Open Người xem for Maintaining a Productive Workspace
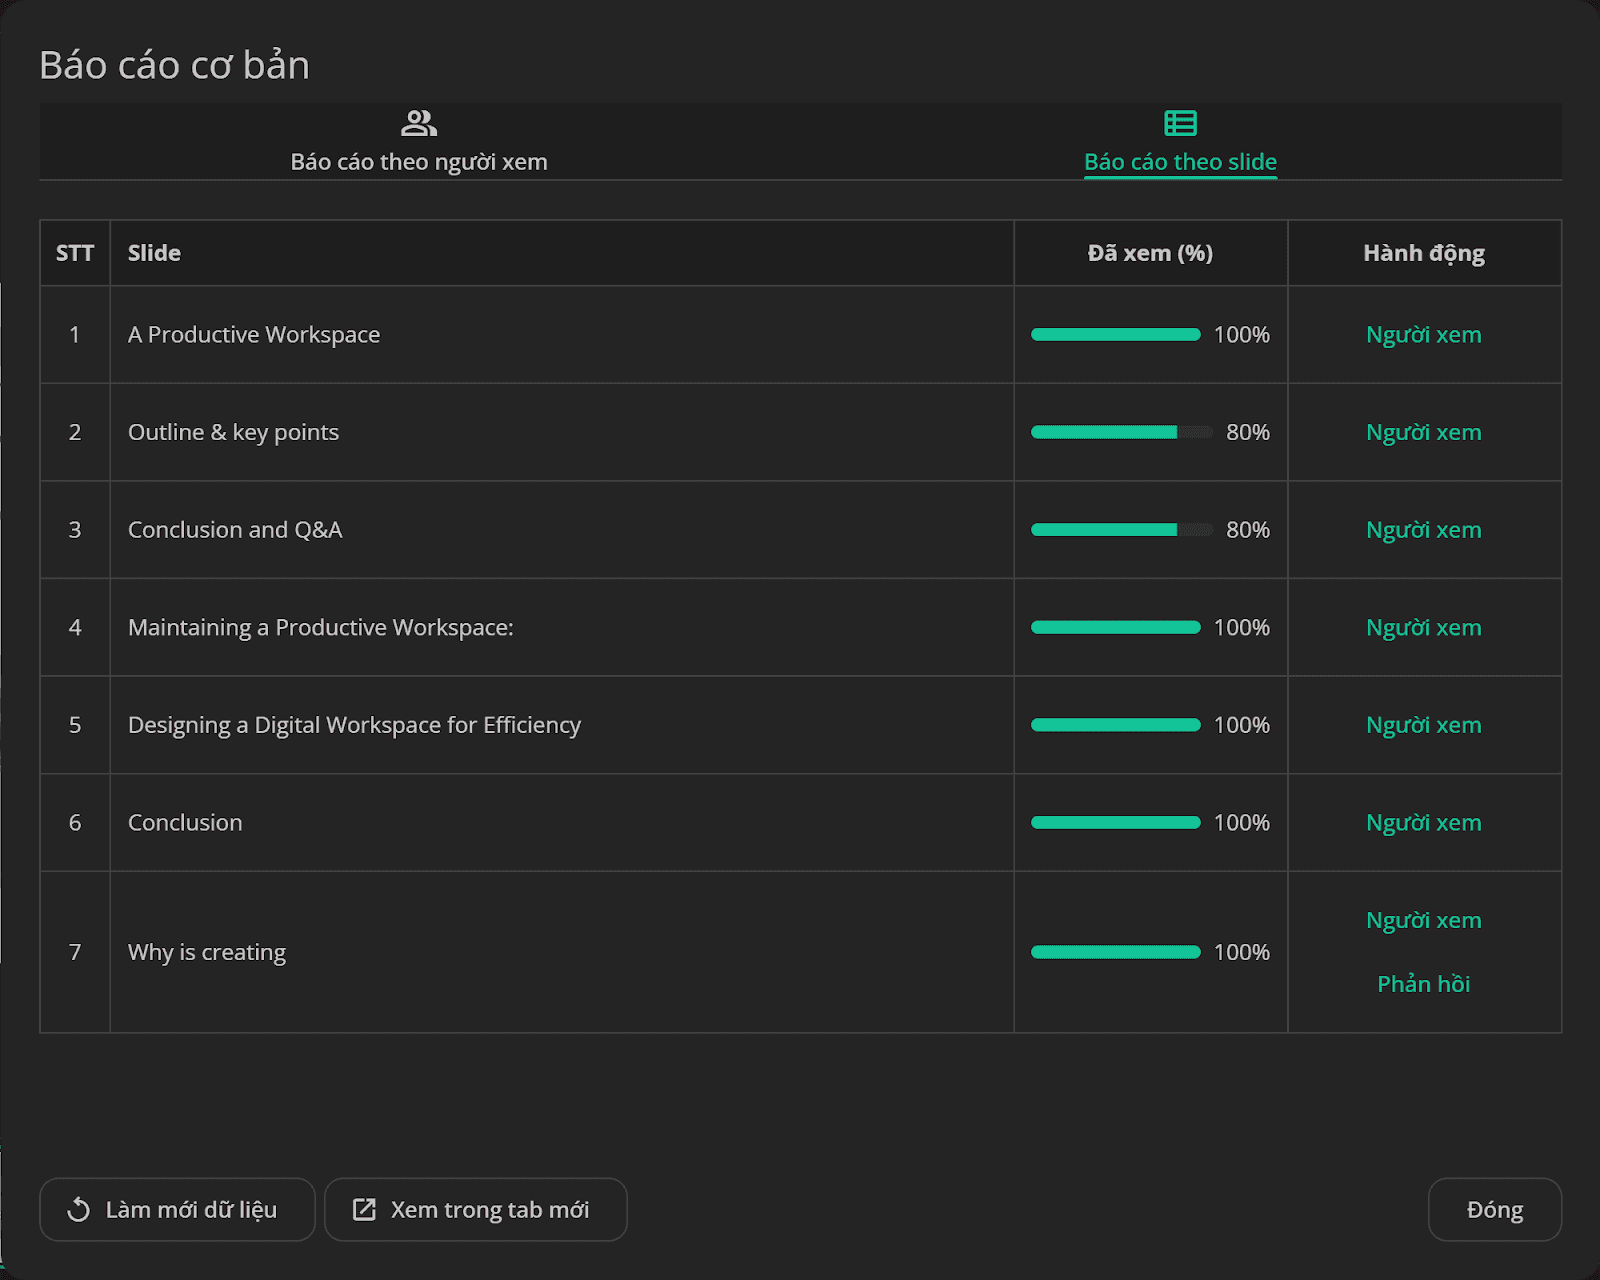Viewport: 1600px width, 1280px height. (x=1424, y=627)
